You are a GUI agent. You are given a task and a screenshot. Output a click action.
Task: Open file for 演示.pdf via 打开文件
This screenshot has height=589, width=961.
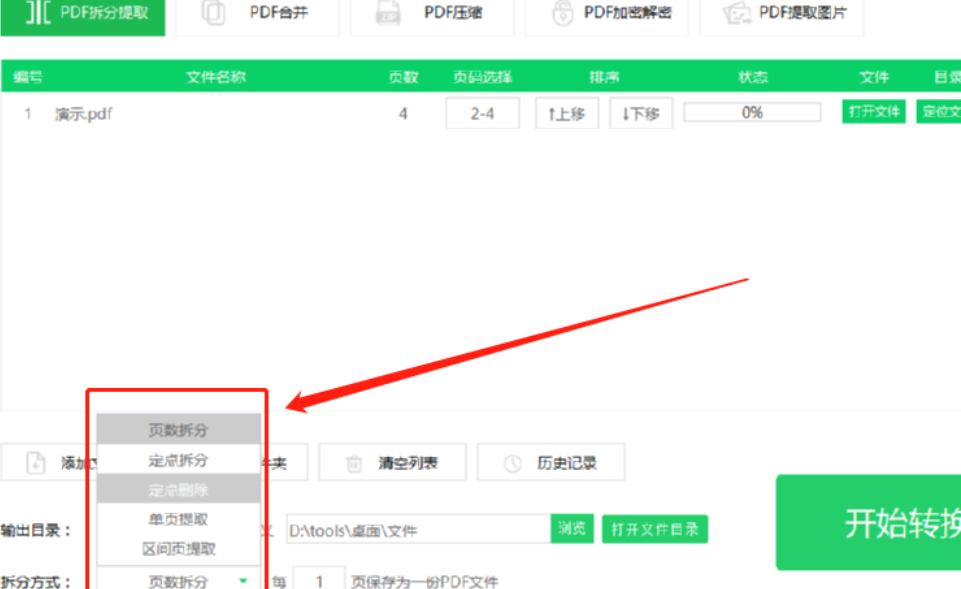tap(873, 112)
